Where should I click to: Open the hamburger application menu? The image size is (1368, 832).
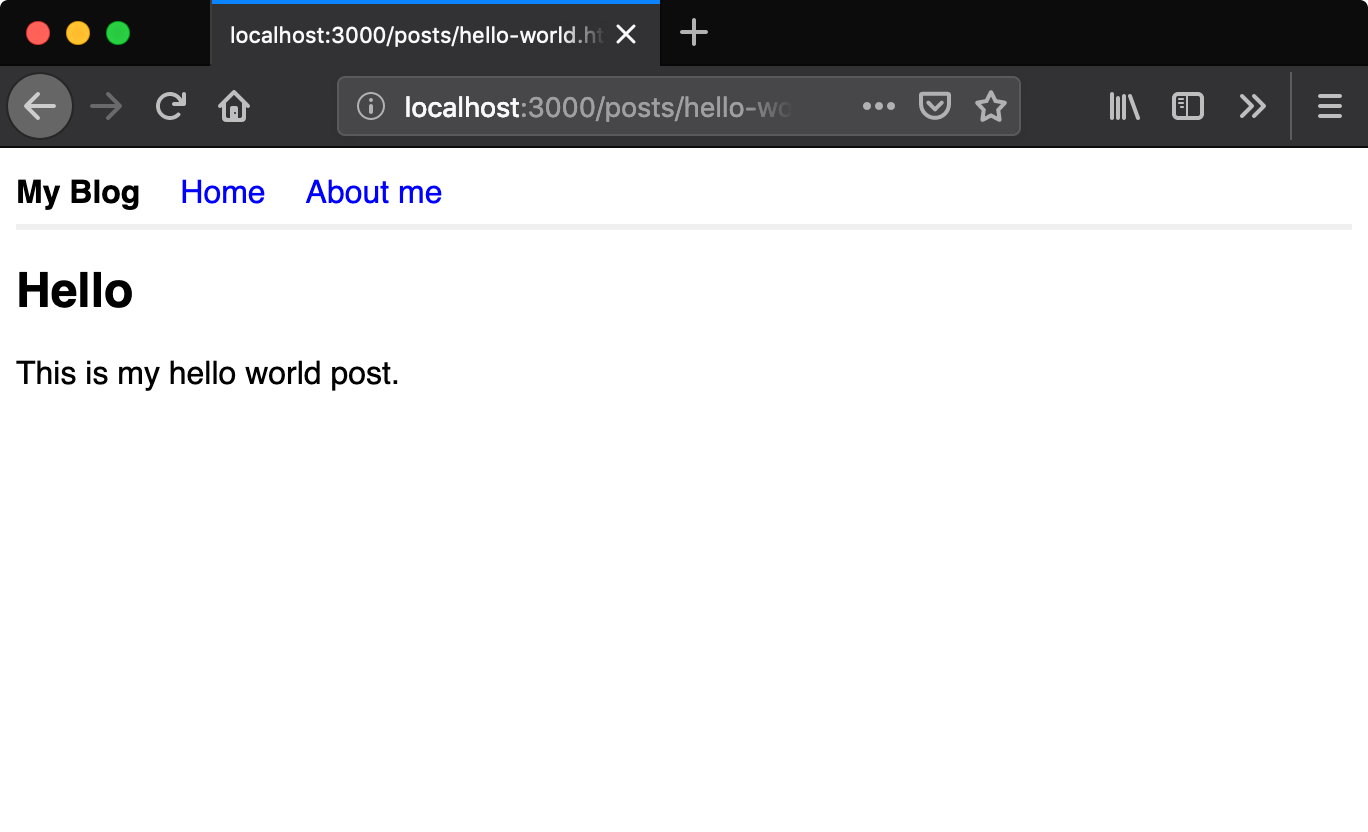point(1329,106)
